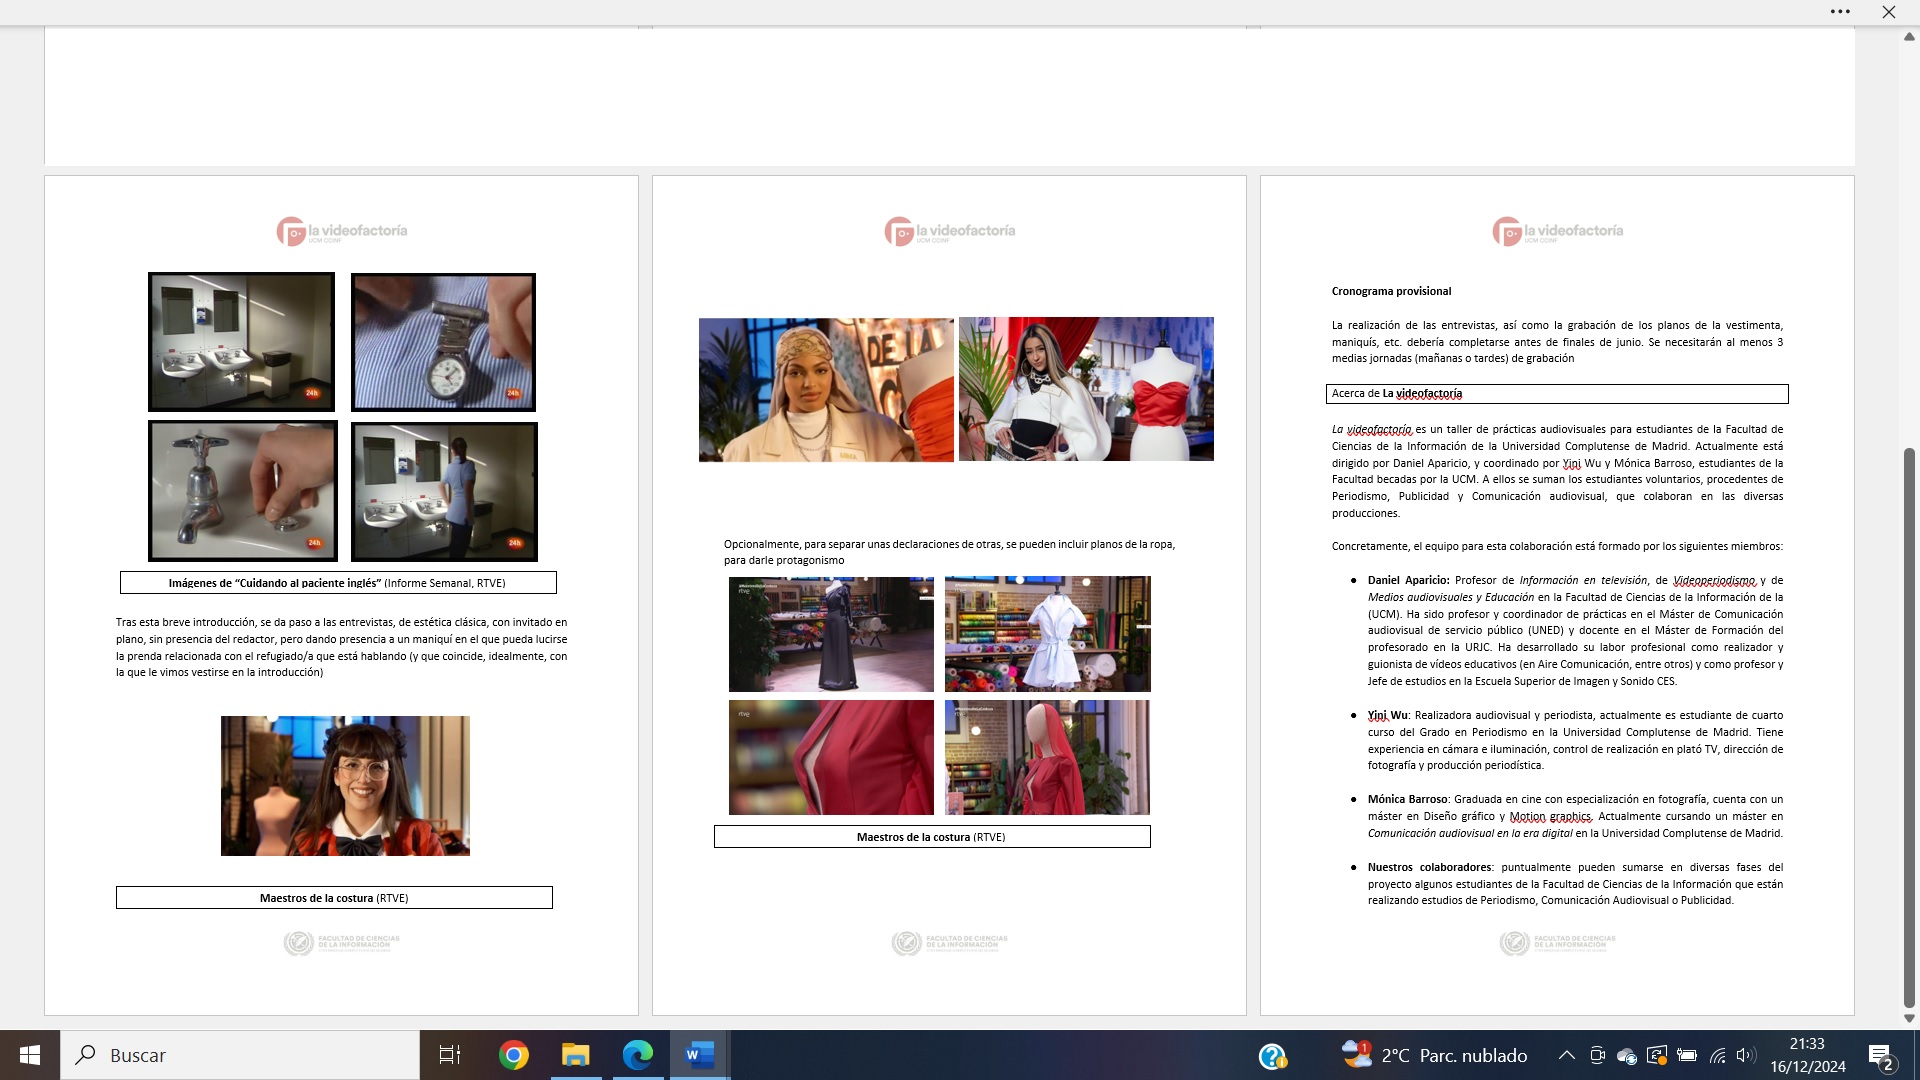
Task: Select the nurse washing hands image
Action: pos(444,492)
